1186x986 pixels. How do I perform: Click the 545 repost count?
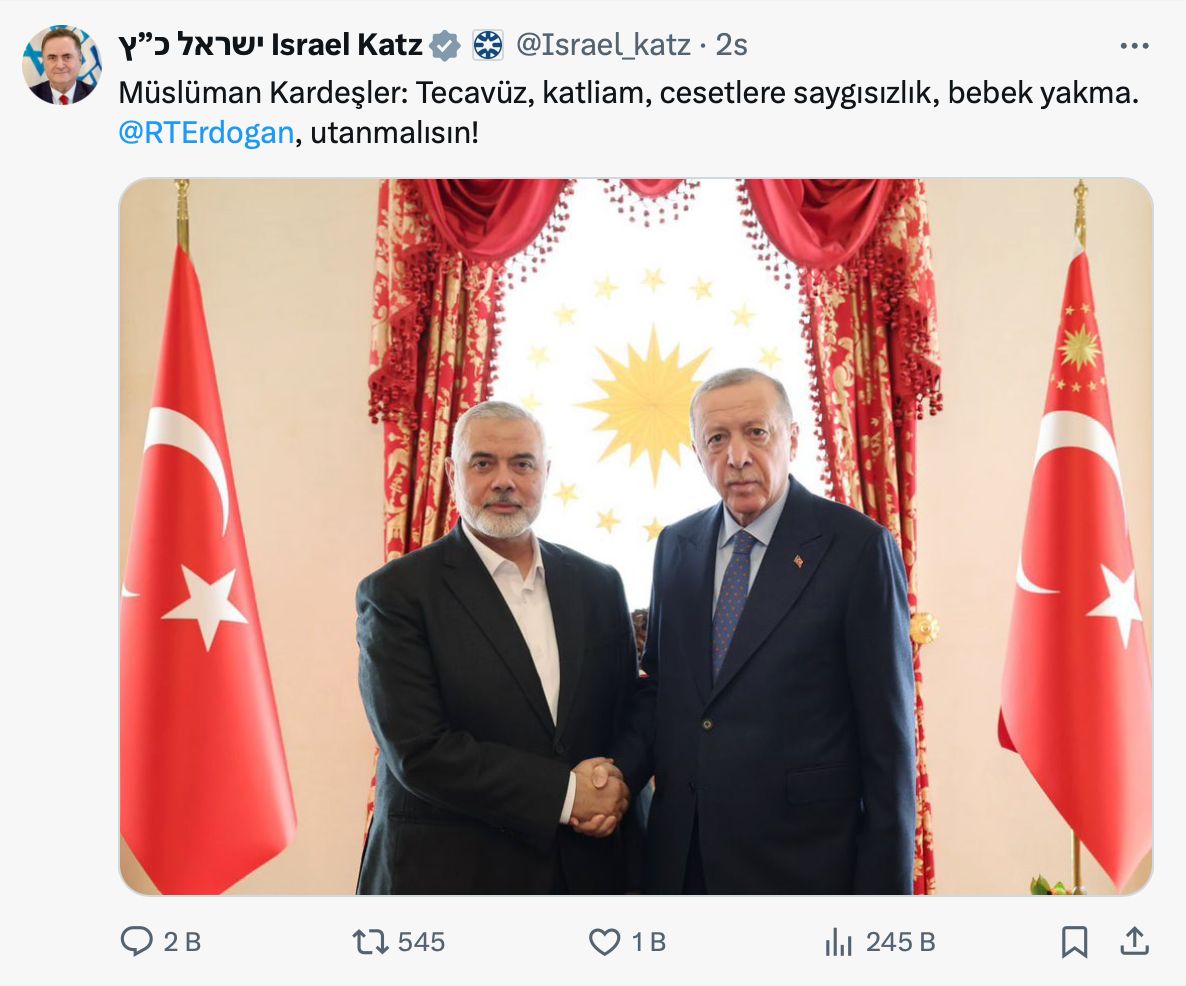pyautogui.click(x=421, y=942)
